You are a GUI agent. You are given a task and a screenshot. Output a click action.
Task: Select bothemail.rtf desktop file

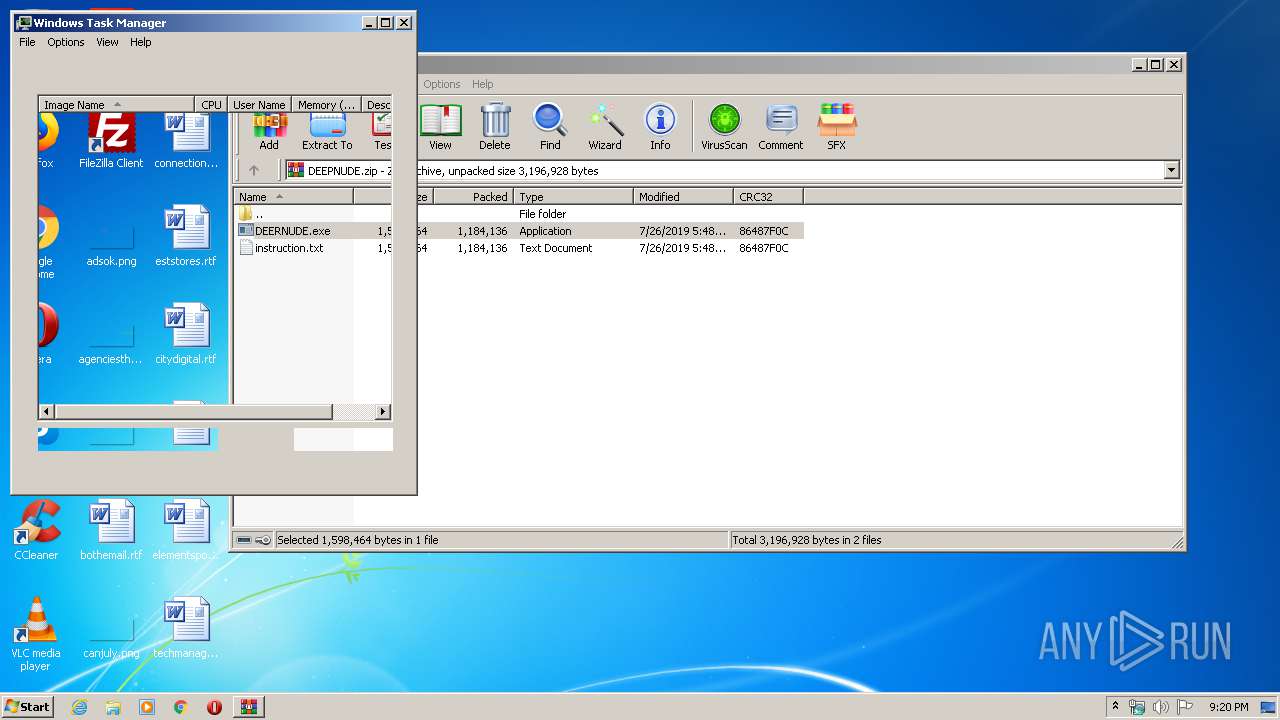coord(111,530)
